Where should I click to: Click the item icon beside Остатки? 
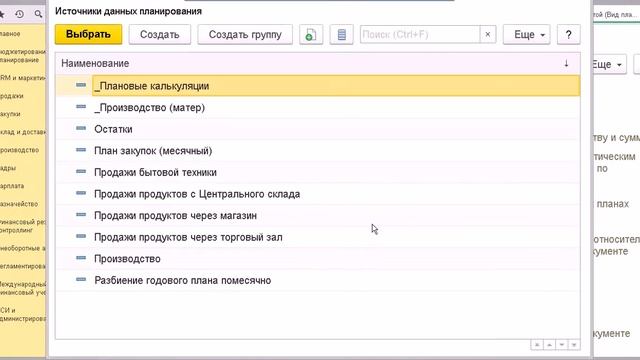(81, 128)
